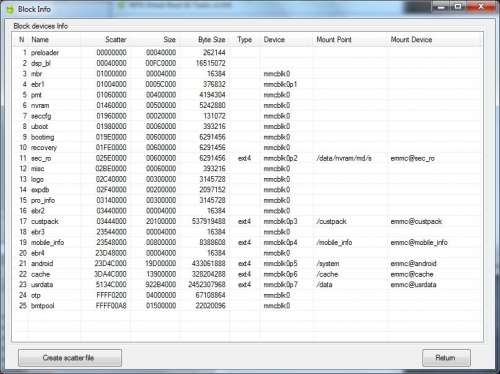Screen dimensions: 500x374
Task: Click size value 00FC0000
Action: pyautogui.click(x=161, y=63)
